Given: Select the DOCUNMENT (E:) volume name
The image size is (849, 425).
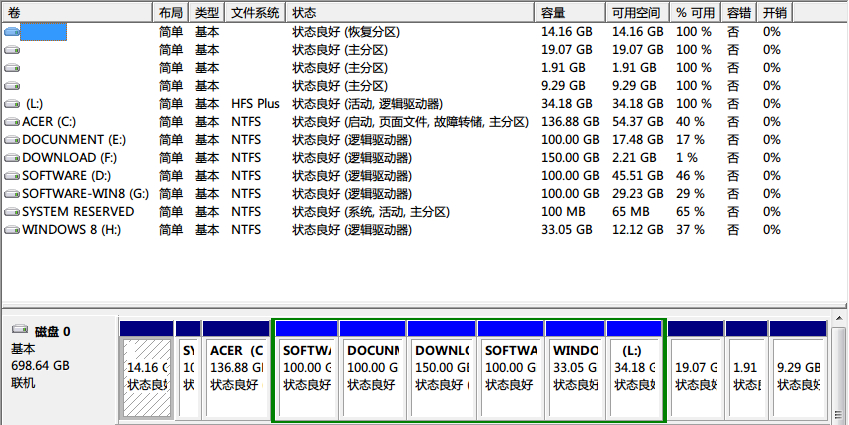Looking at the screenshot, I should tap(74, 140).
